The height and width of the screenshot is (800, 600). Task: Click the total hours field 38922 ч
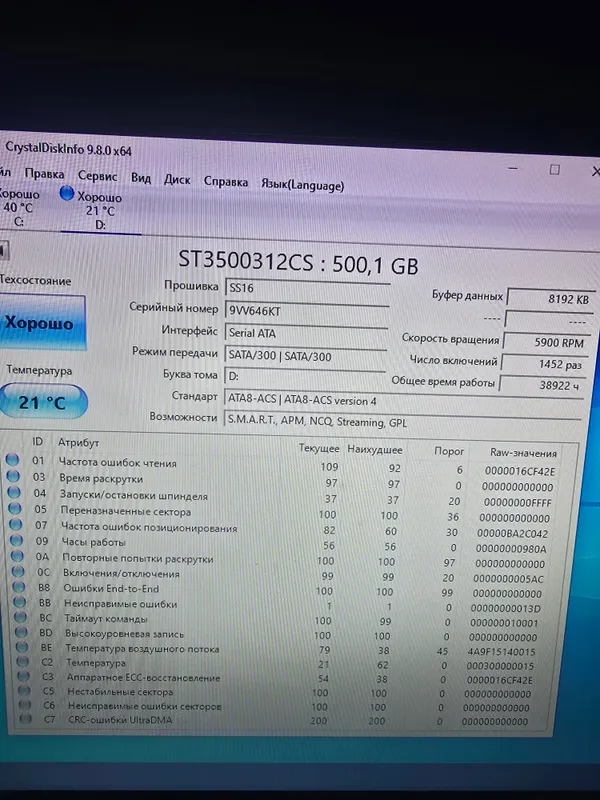[542, 385]
